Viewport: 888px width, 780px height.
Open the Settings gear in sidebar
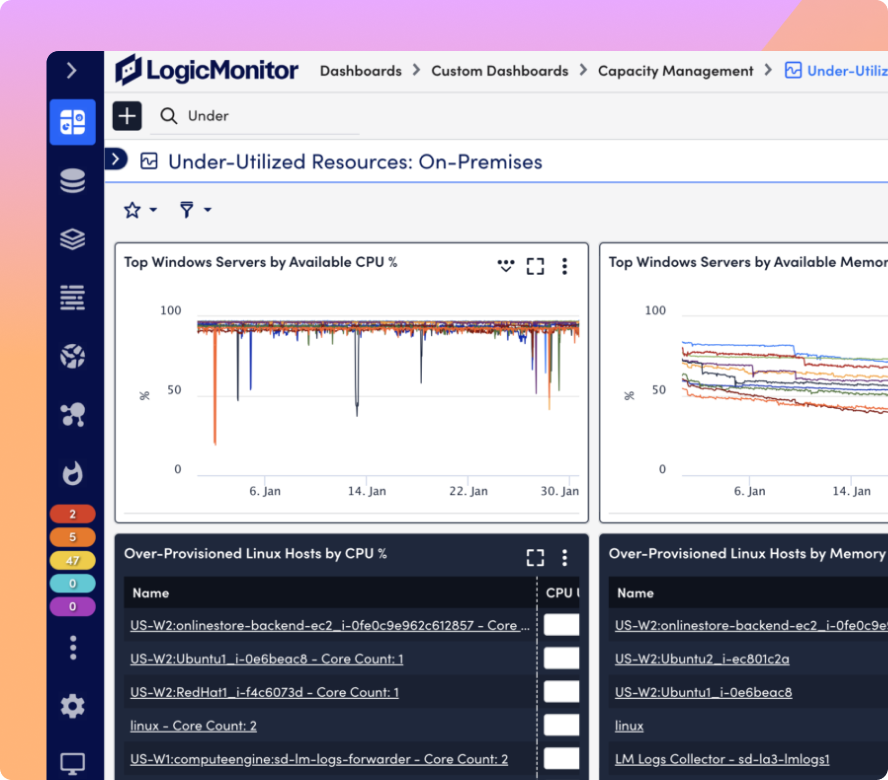coord(72,706)
